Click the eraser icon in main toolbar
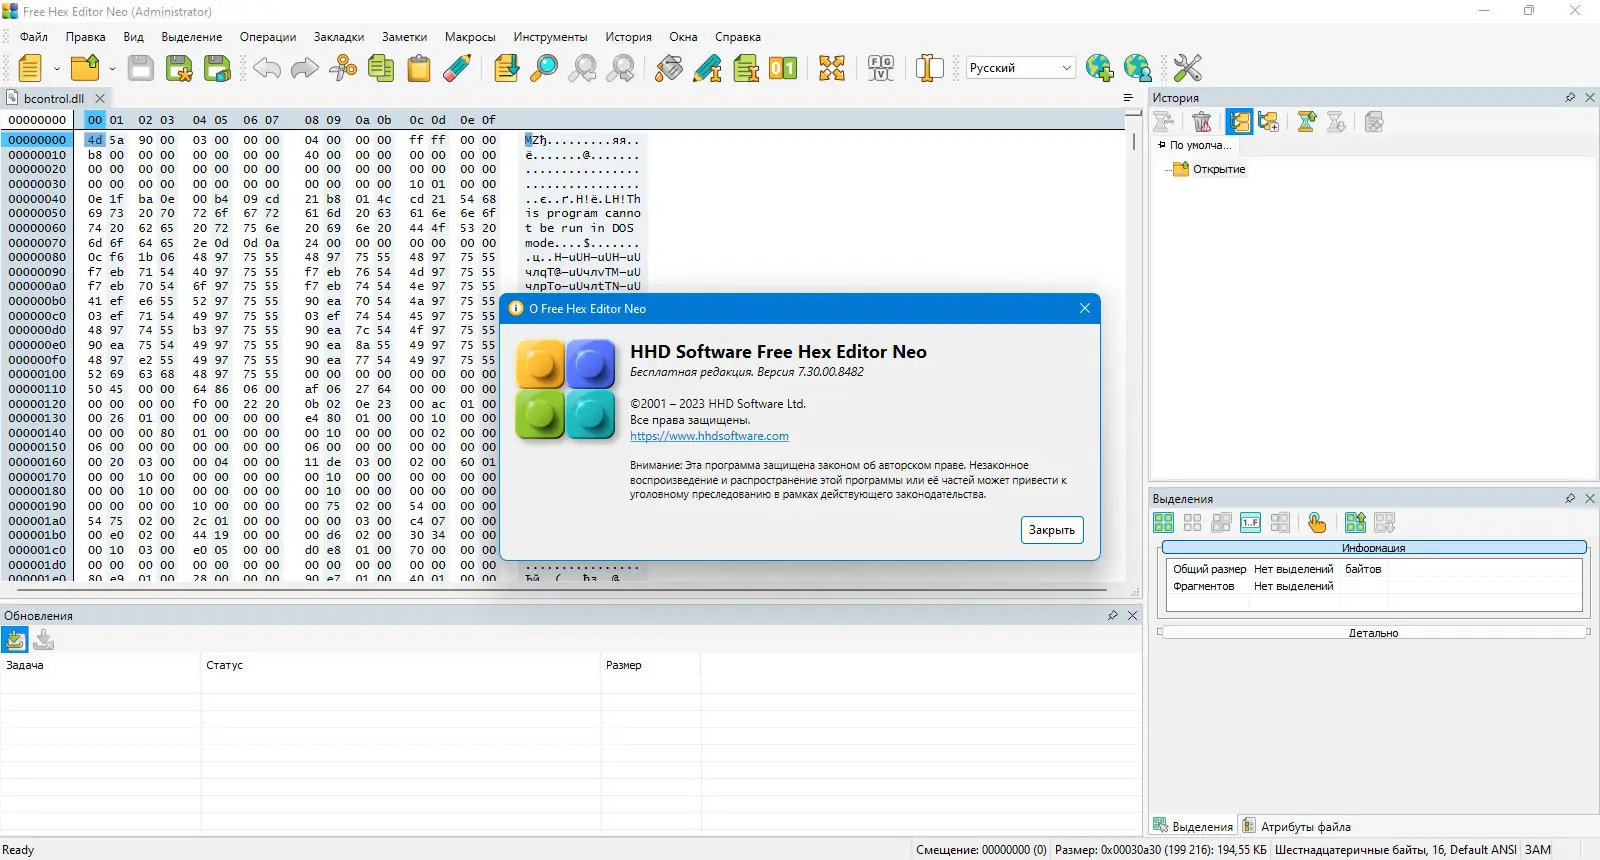The image size is (1600, 860). click(457, 68)
